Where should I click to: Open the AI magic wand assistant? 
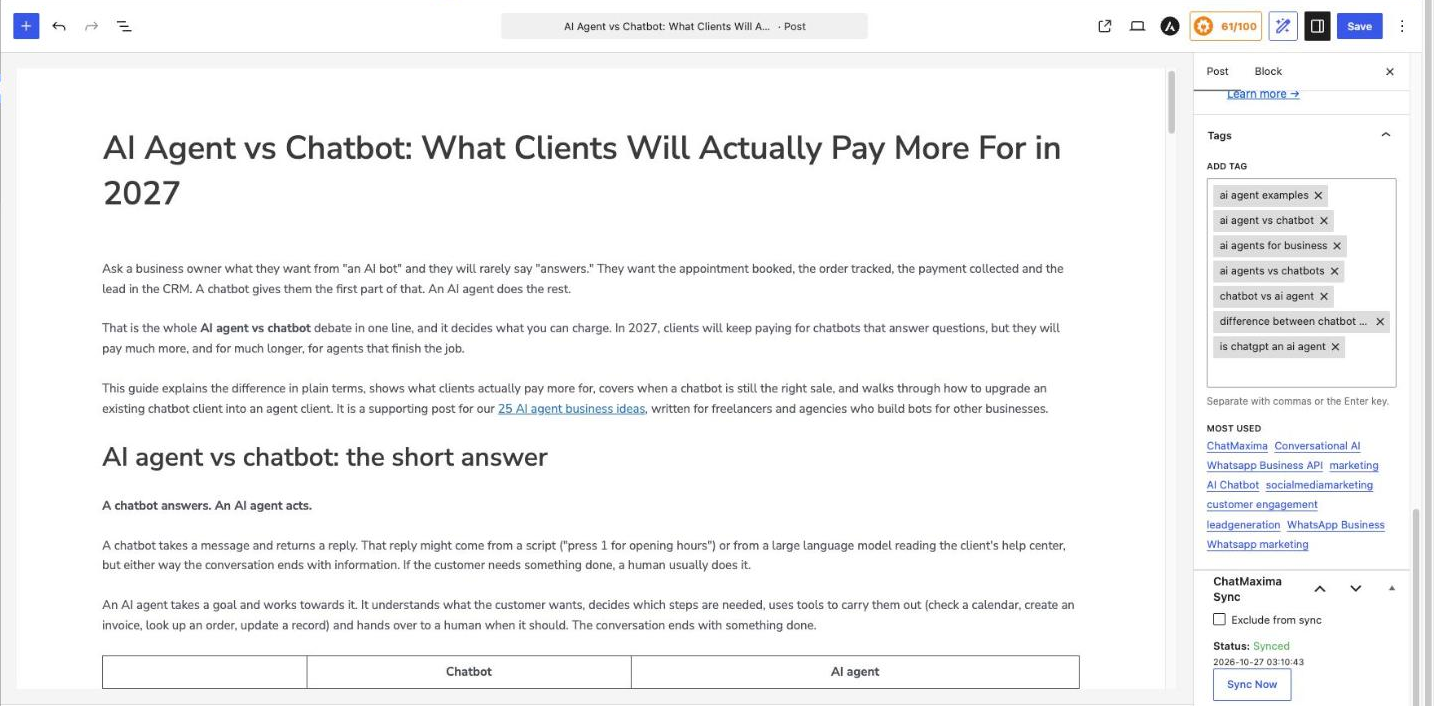tap(1283, 26)
